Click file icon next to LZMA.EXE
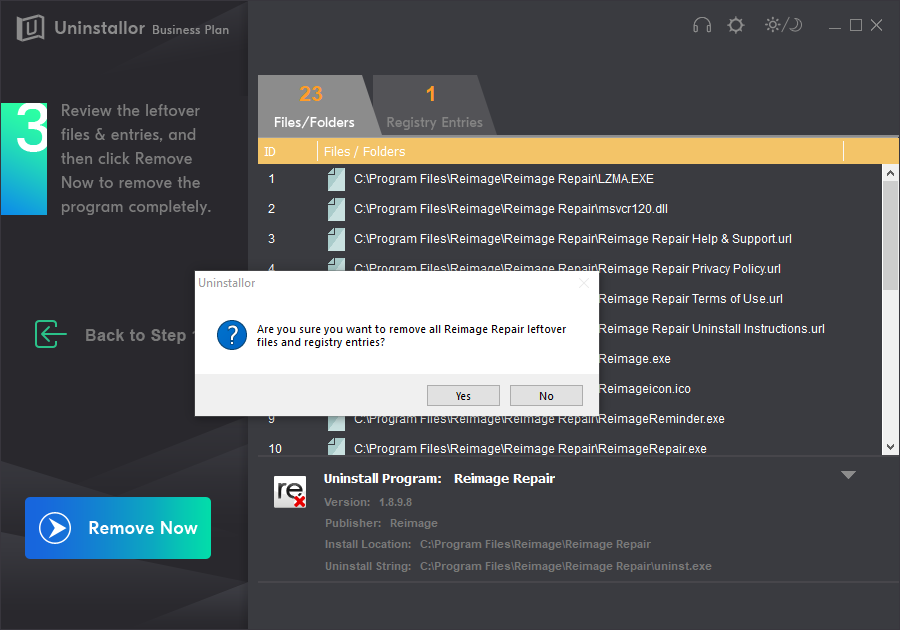The width and height of the screenshot is (900, 630). tap(336, 179)
